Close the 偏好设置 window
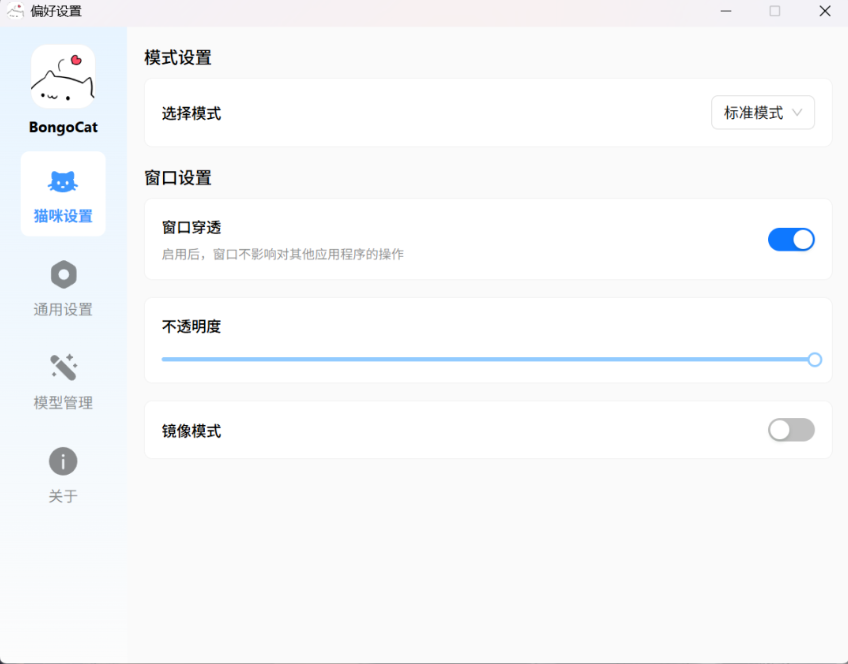The image size is (848, 664). (824, 11)
